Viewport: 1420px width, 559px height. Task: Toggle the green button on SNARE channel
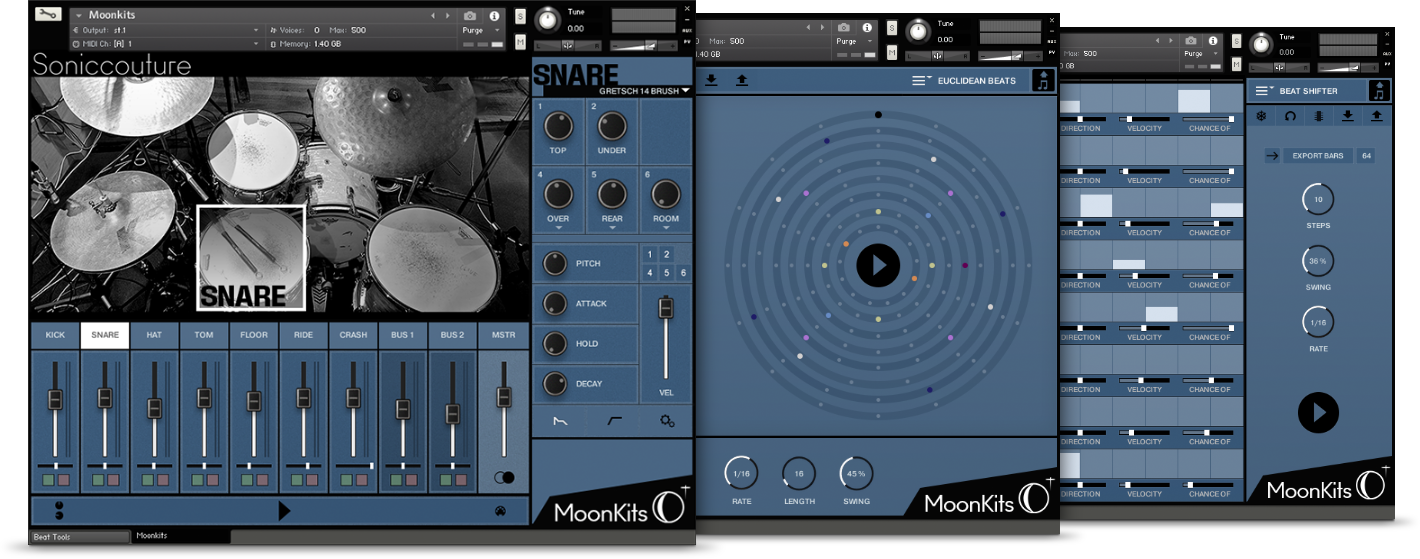pos(97,481)
